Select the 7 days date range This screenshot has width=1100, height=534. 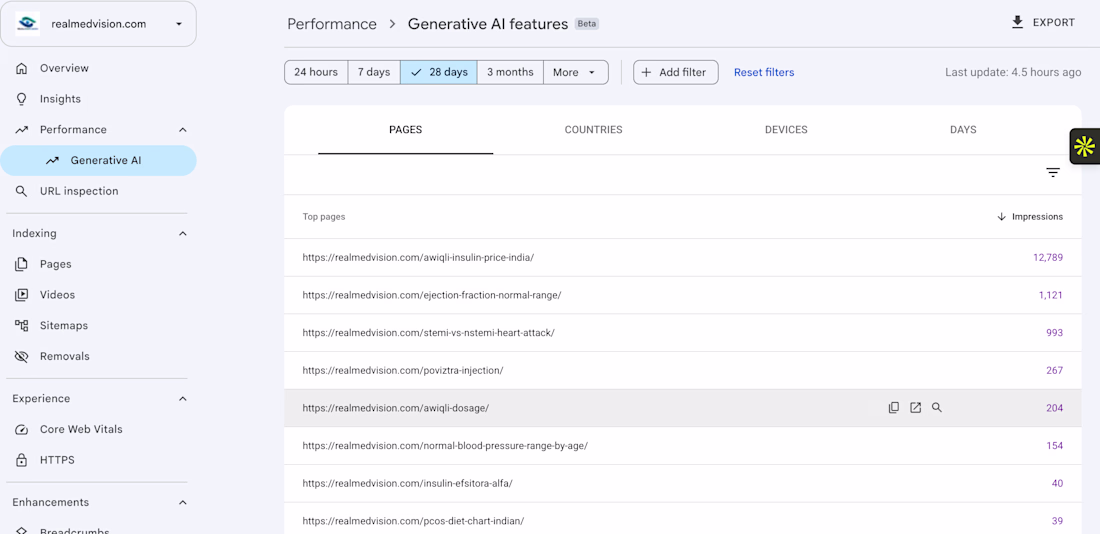(374, 72)
